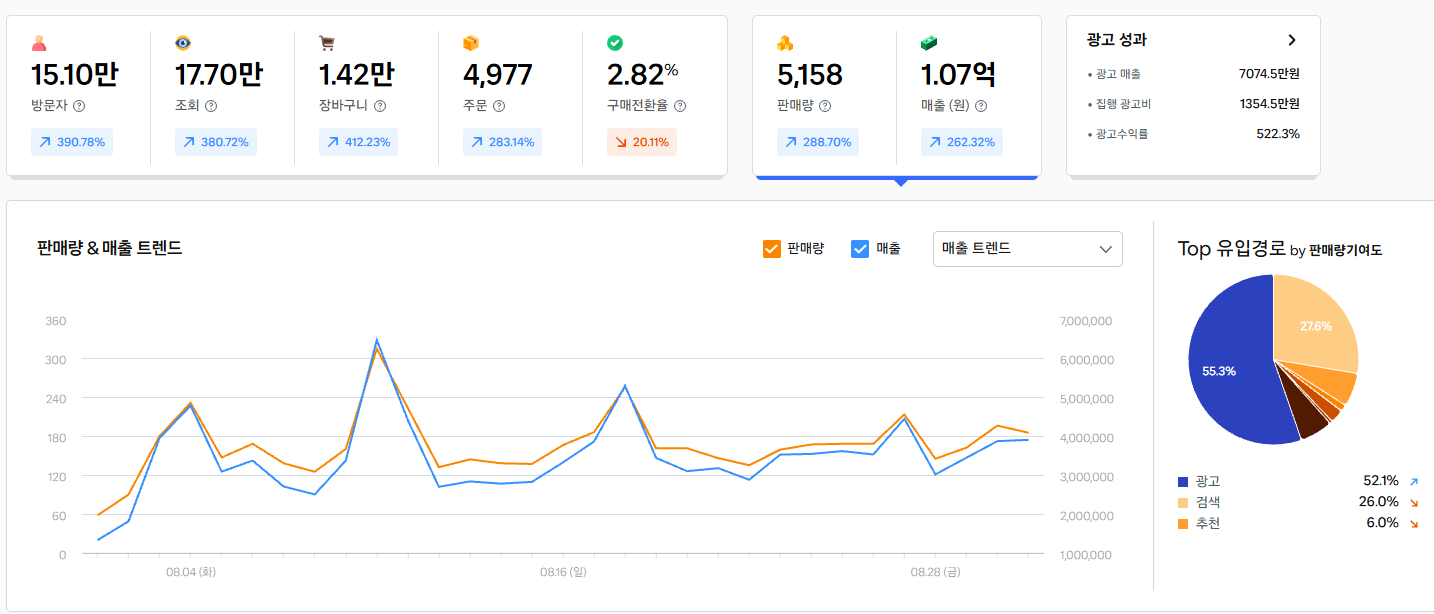The height and width of the screenshot is (614, 1434).
Task: Open help tooltip next to 방문자
Action: pyautogui.click(x=79, y=106)
